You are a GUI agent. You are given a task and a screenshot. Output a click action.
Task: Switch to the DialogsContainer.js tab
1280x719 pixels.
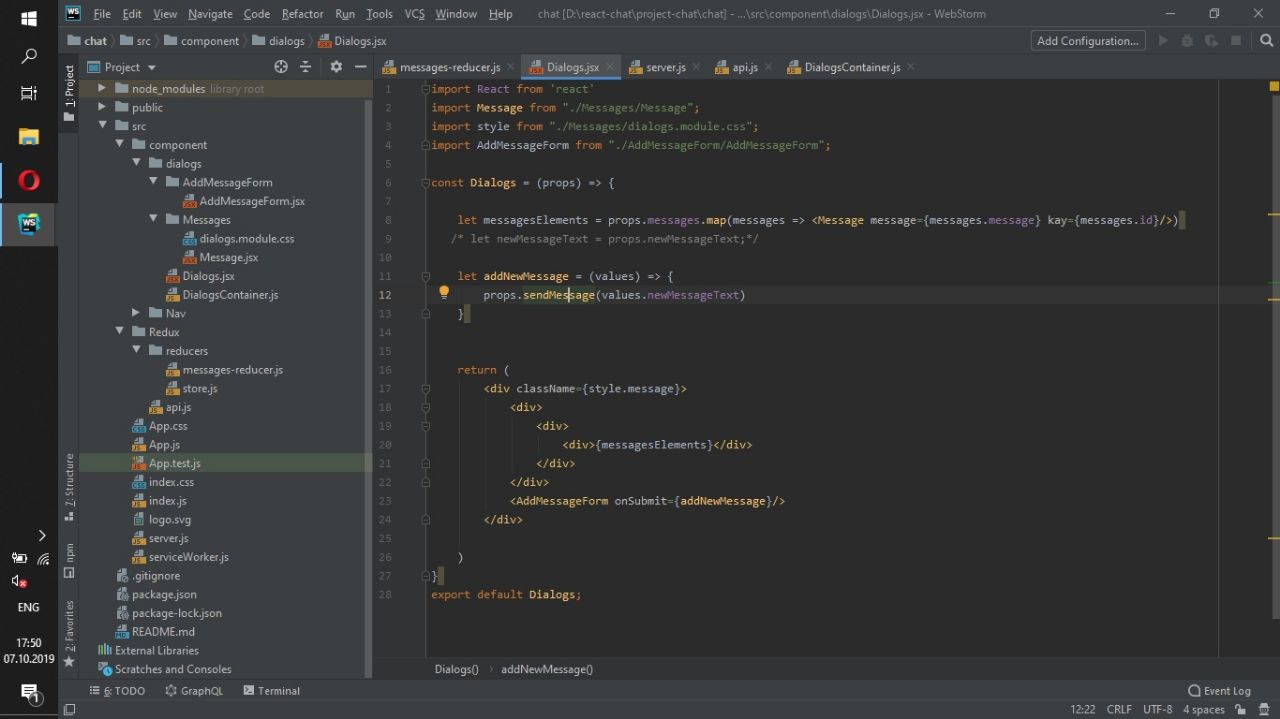pos(851,68)
